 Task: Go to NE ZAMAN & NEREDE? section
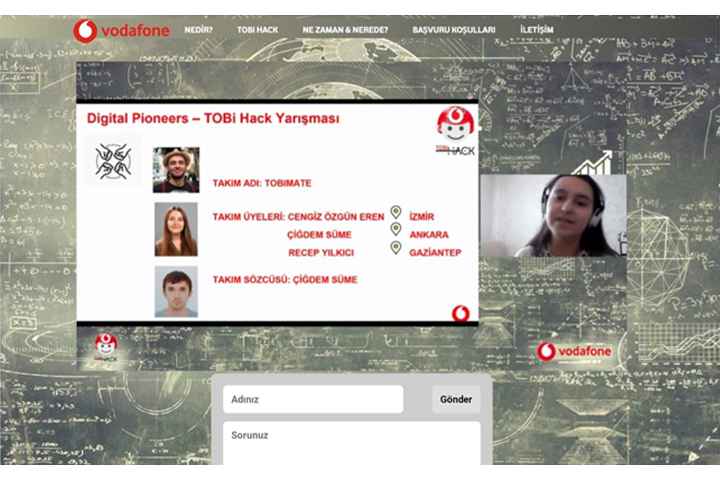(x=345, y=30)
